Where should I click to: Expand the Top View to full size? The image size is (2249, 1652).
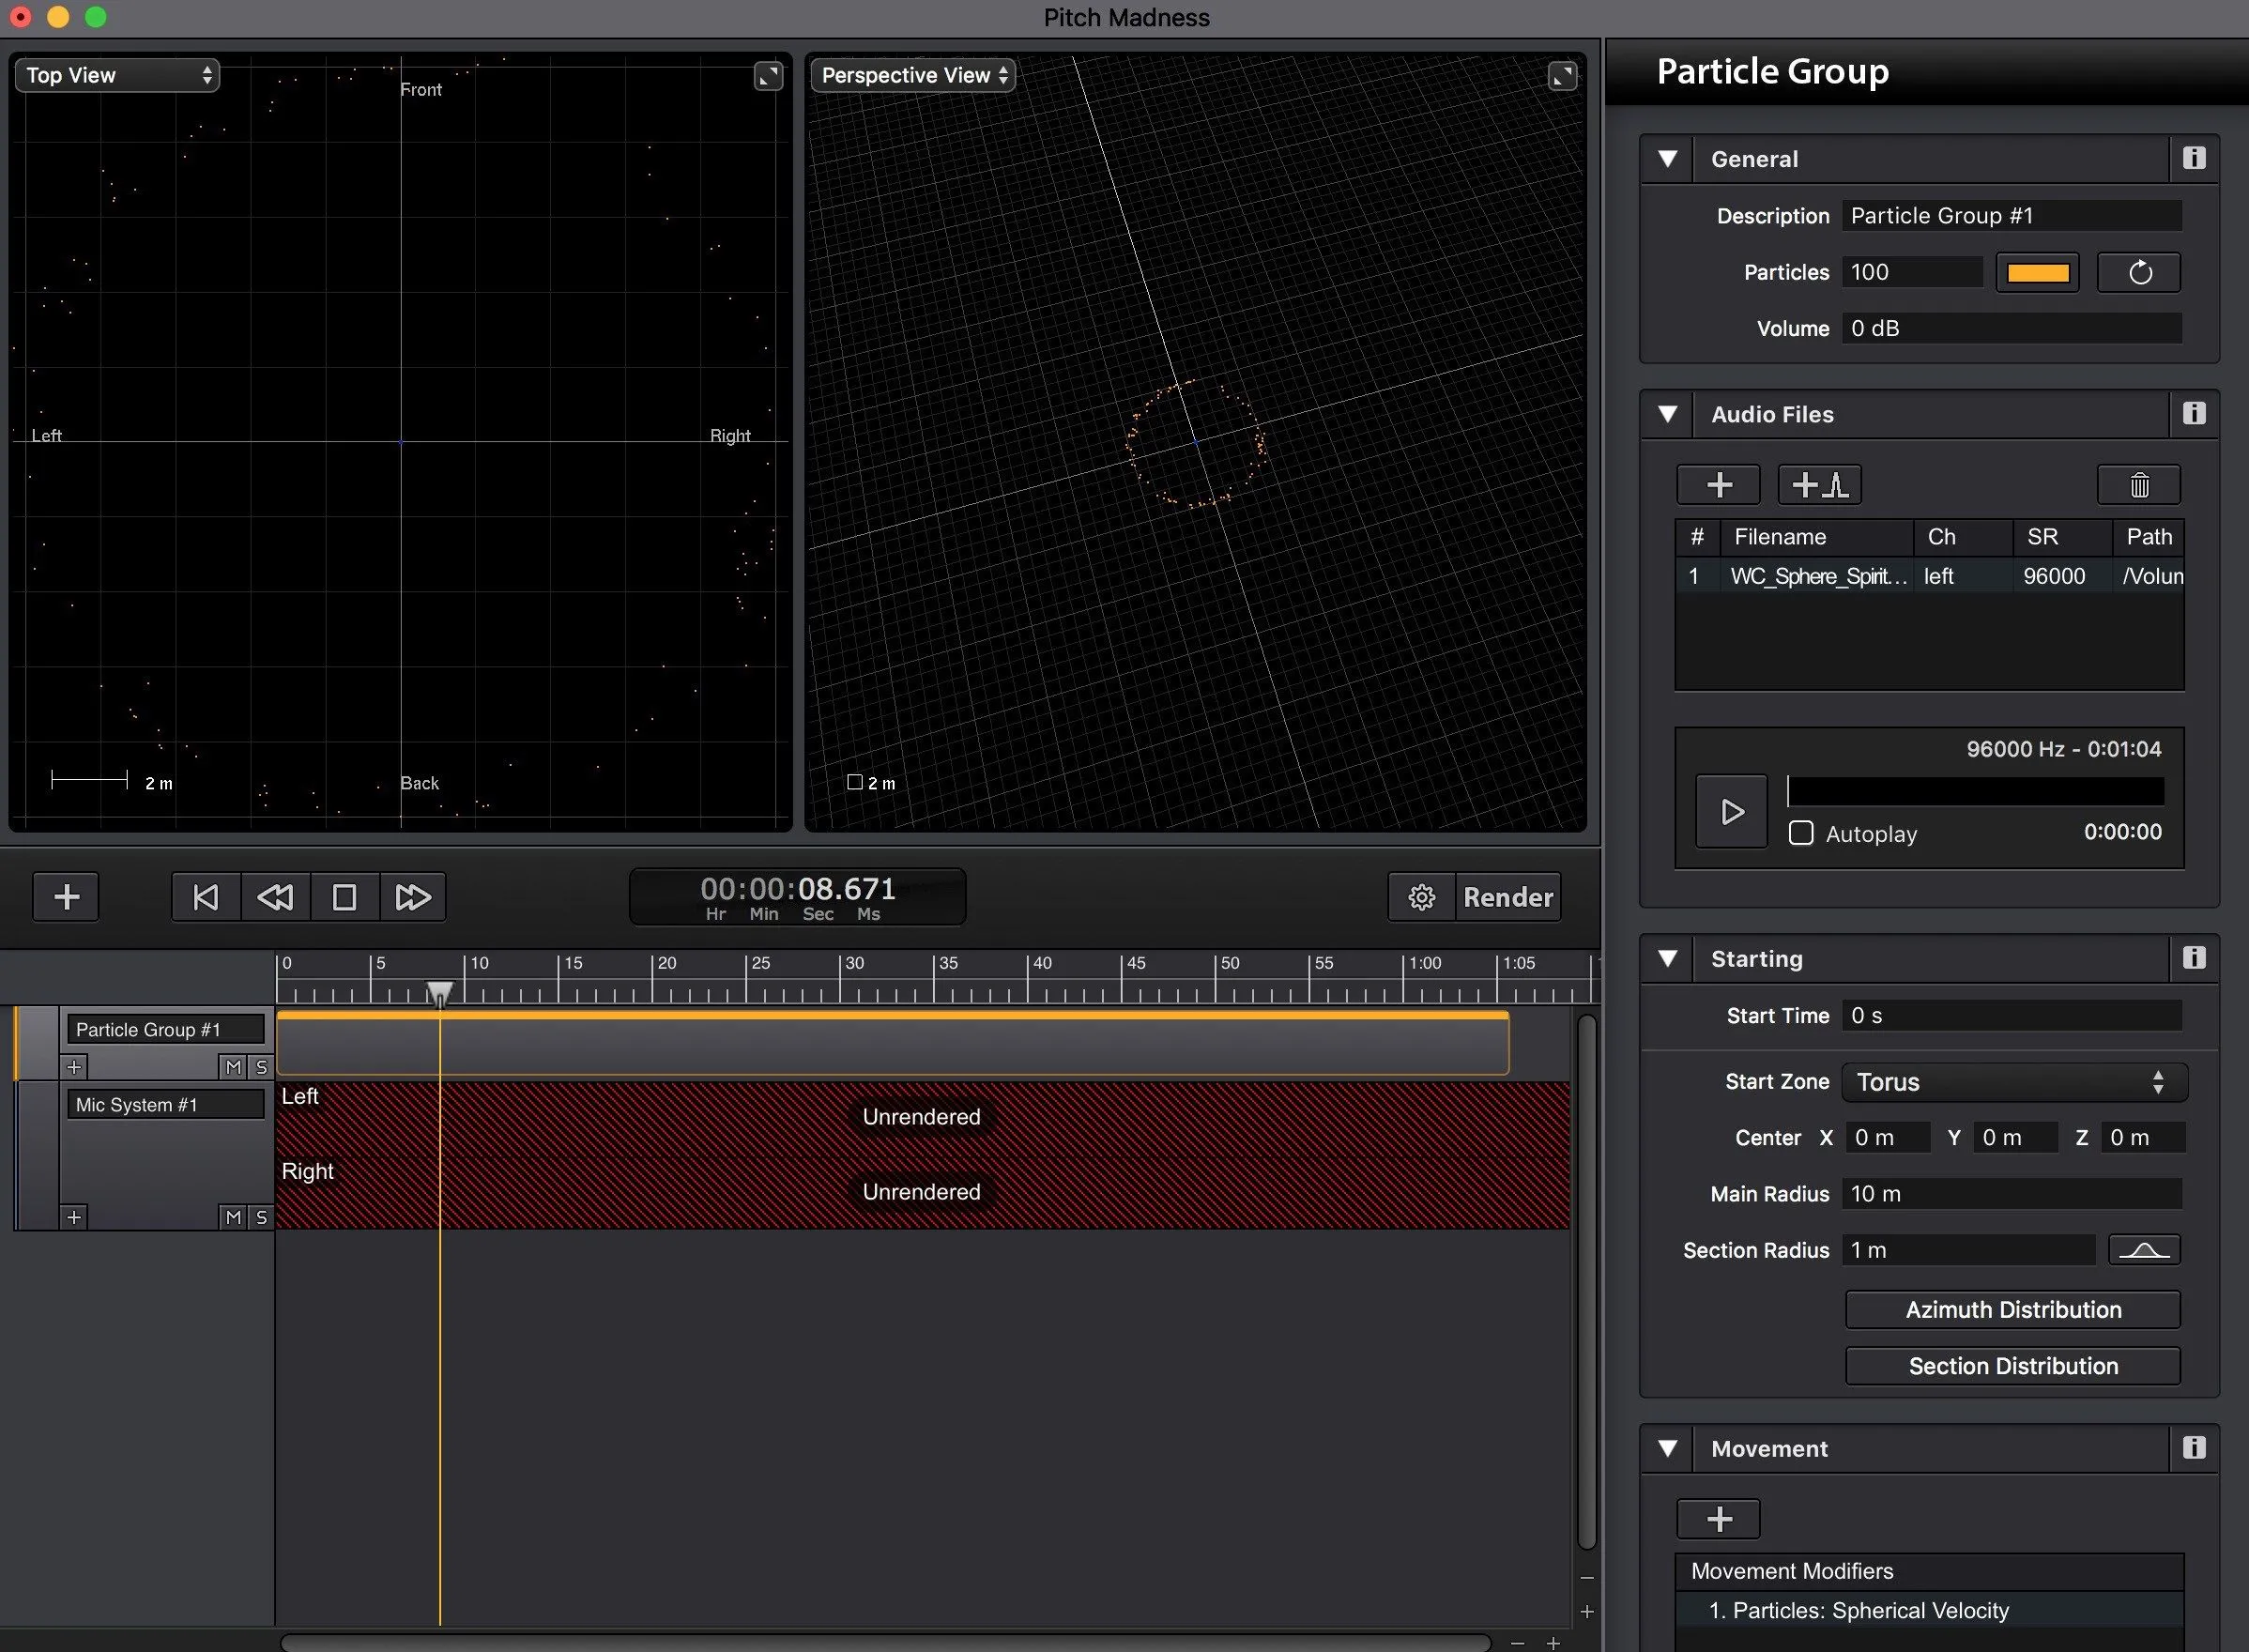click(767, 76)
